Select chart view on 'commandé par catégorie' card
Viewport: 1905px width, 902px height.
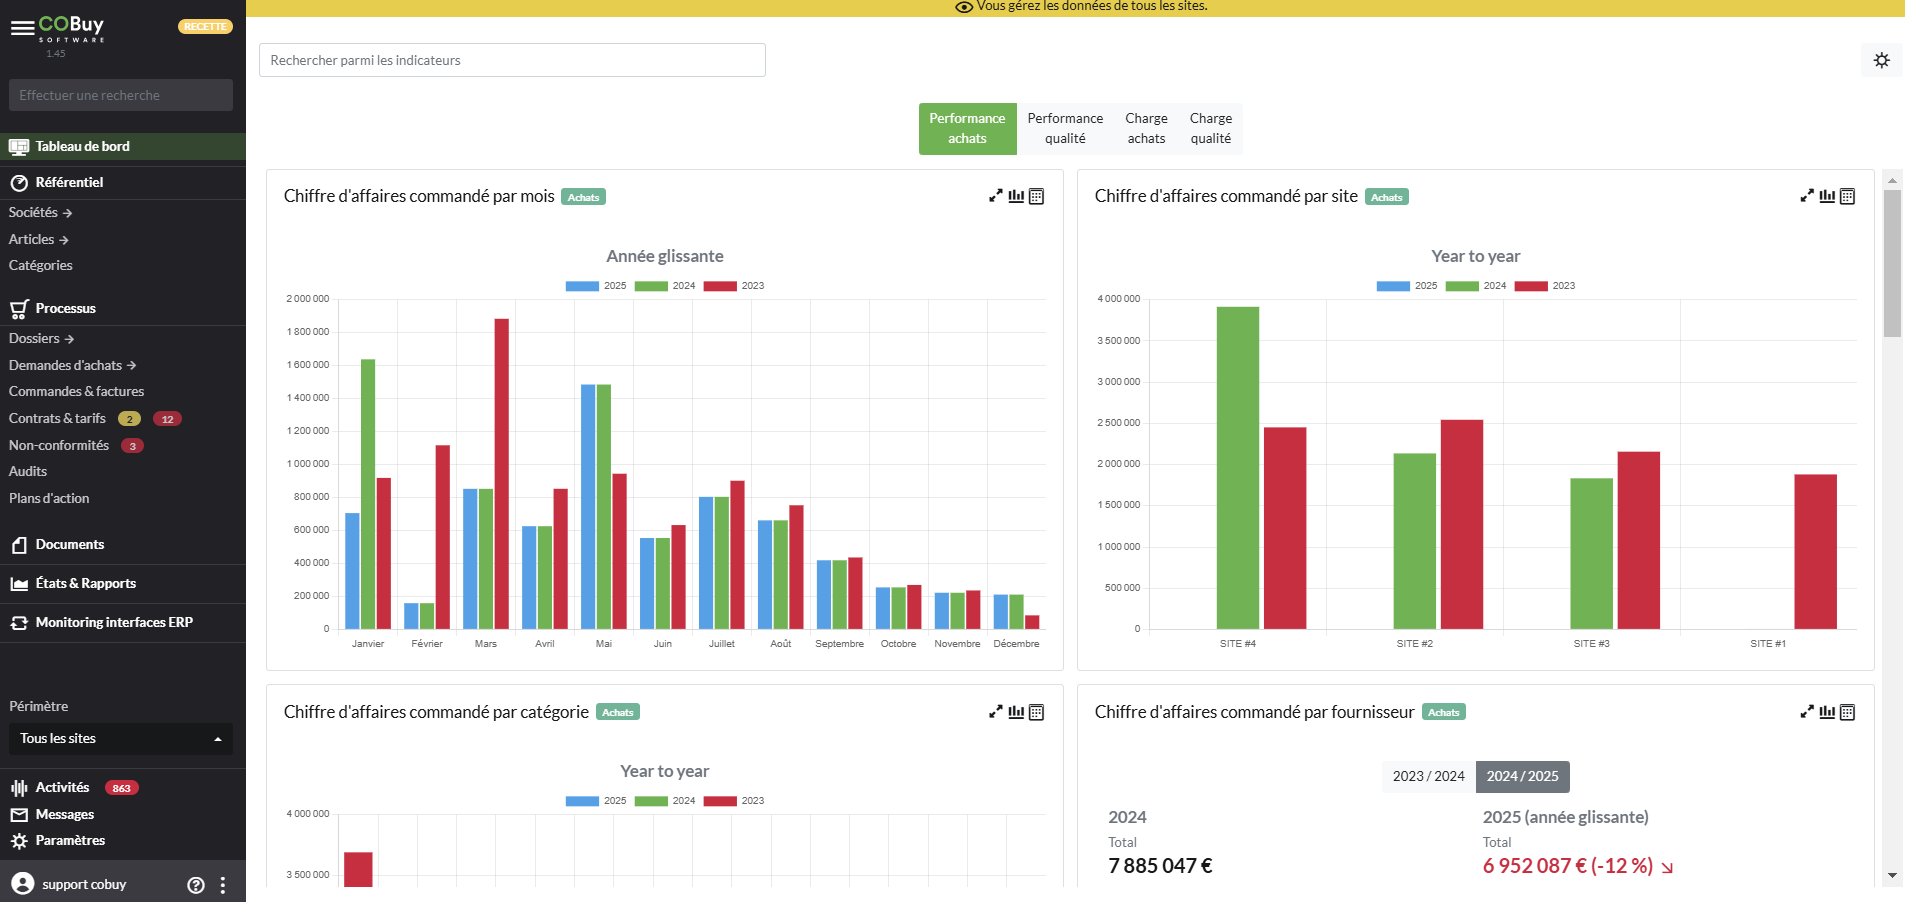(x=1016, y=712)
